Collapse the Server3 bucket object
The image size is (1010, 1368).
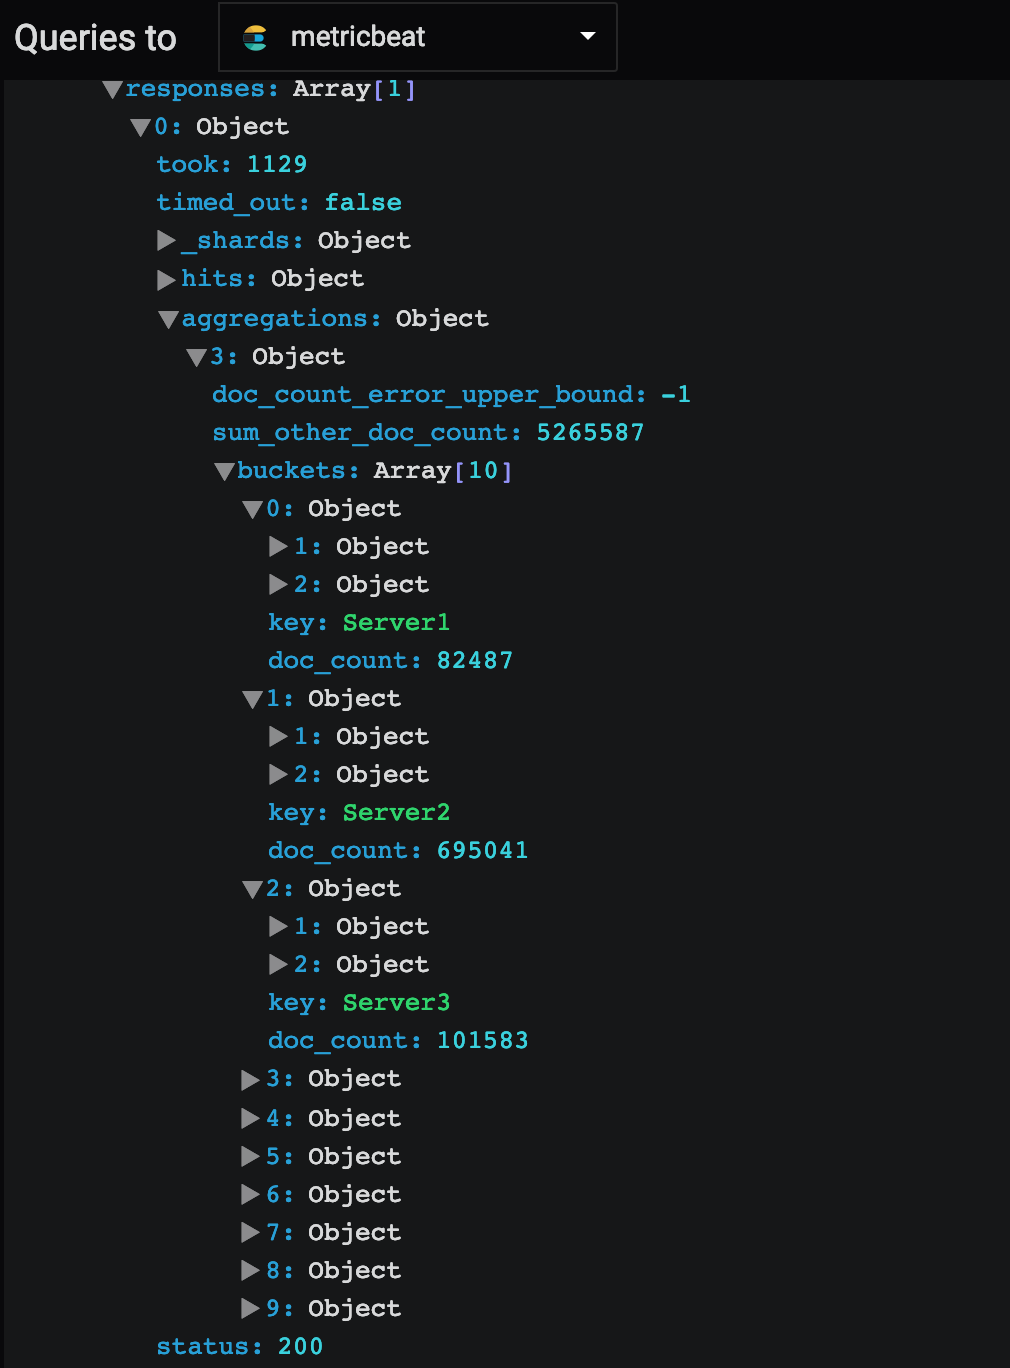click(252, 889)
